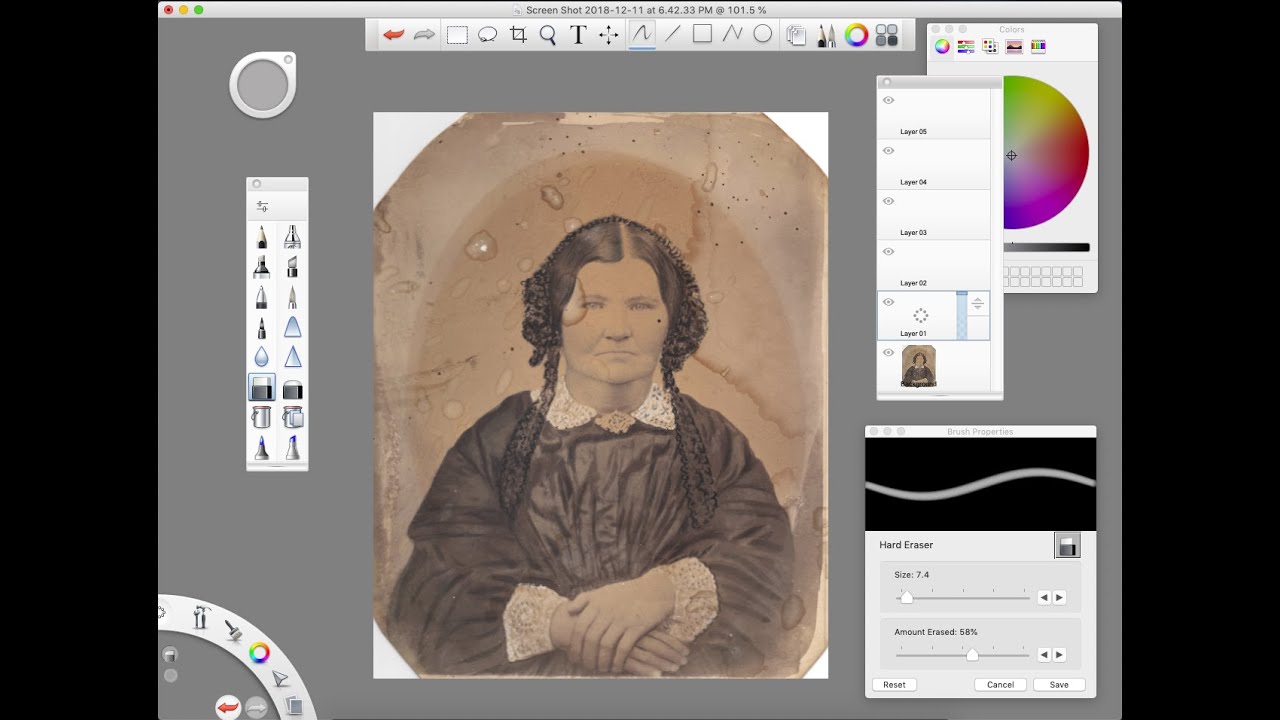The height and width of the screenshot is (720, 1280).
Task: Click the gray Redo arrow in top toolbar
Action: pos(425,35)
